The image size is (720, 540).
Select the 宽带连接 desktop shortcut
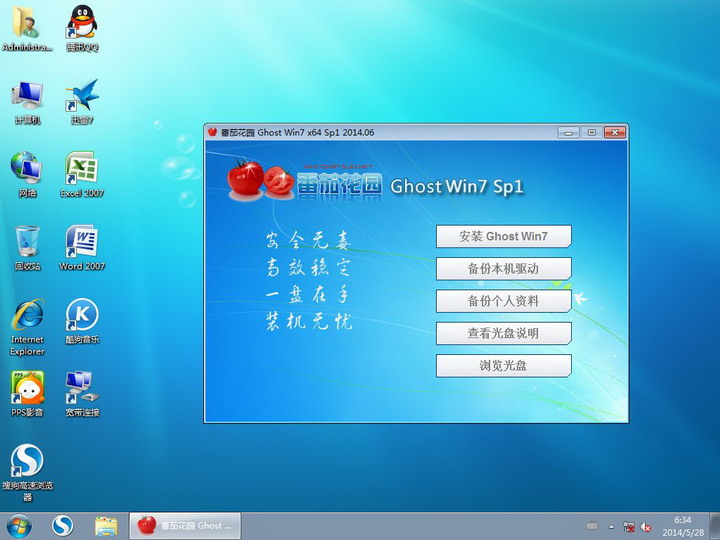tap(82, 388)
